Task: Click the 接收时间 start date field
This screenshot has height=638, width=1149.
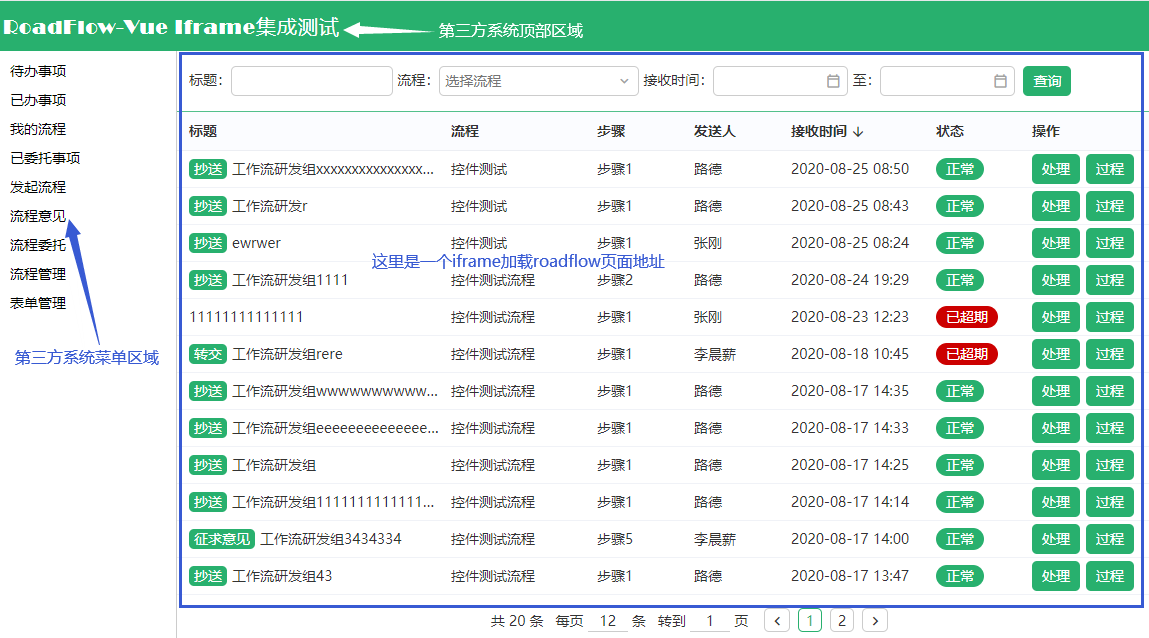Action: coord(780,81)
